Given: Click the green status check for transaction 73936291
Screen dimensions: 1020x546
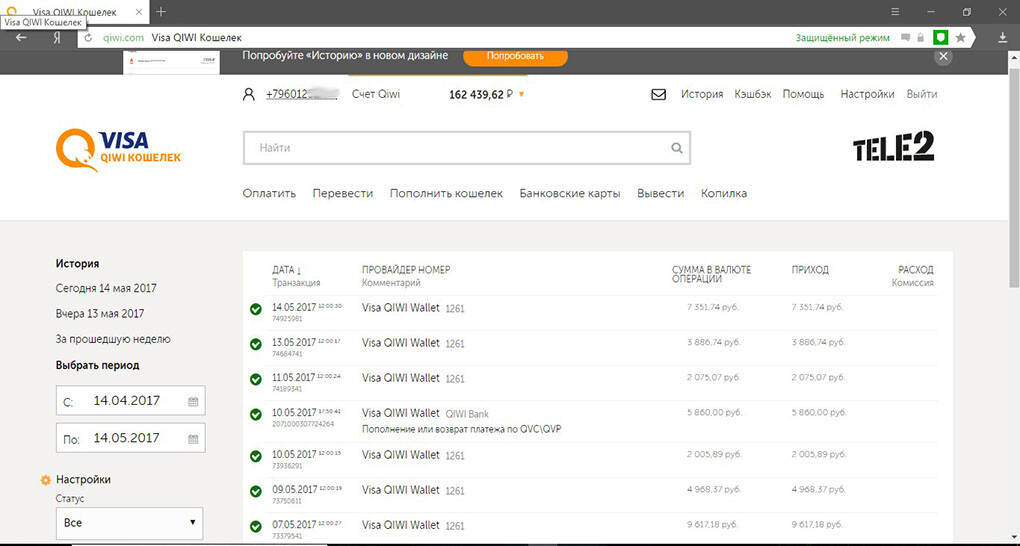Looking at the screenshot, I should (256, 456).
